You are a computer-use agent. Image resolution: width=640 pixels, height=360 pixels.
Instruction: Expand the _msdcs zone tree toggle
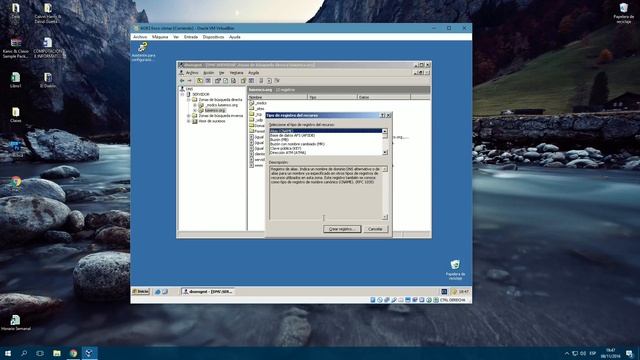coord(195,105)
